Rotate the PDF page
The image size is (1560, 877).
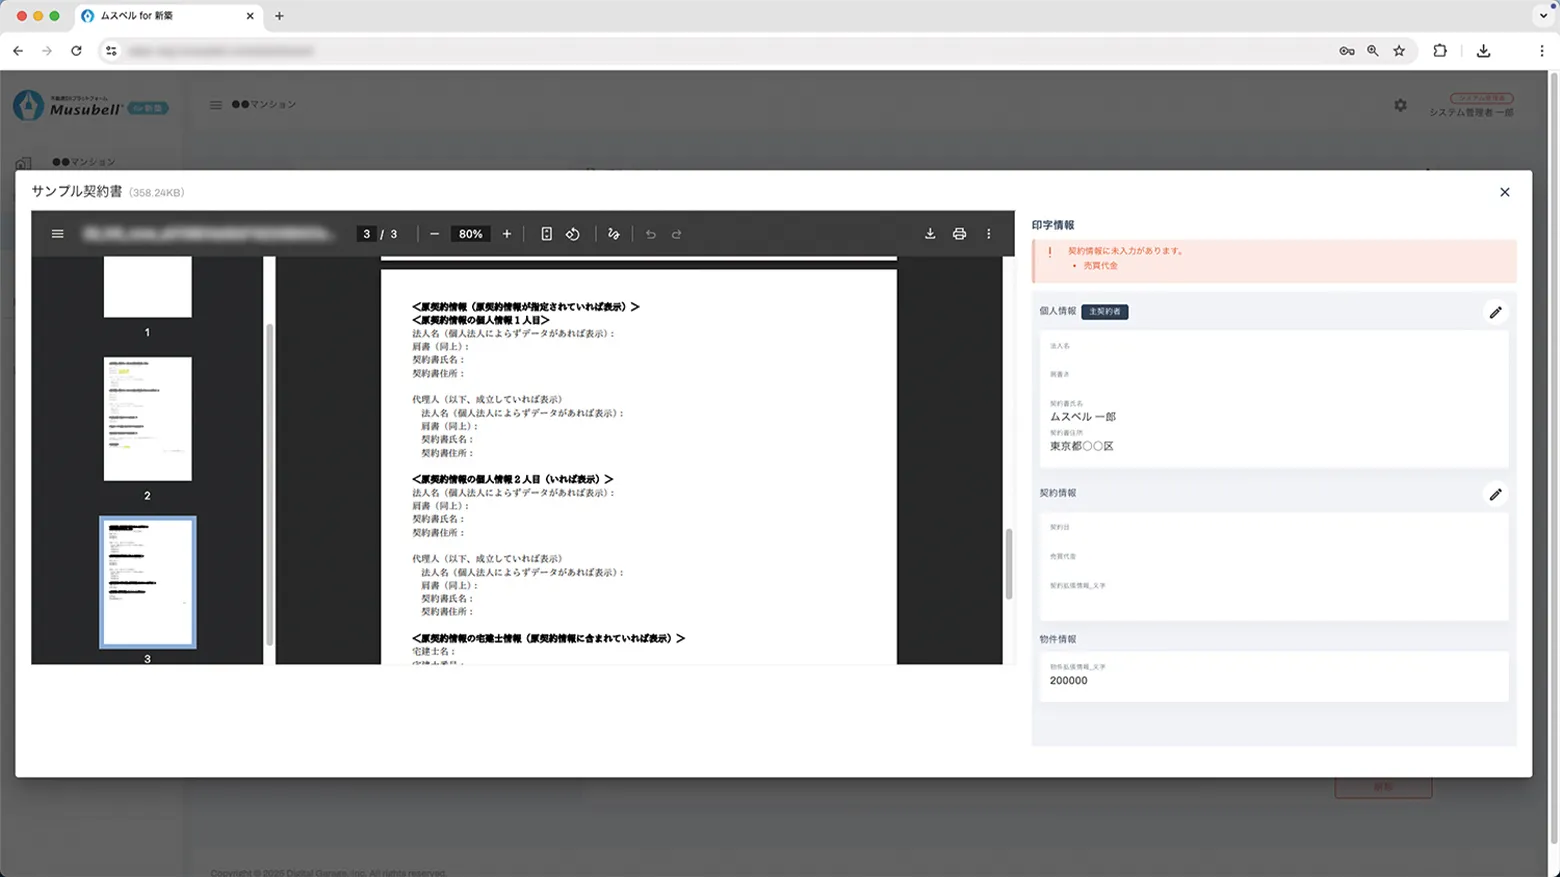(x=573, y=233)
